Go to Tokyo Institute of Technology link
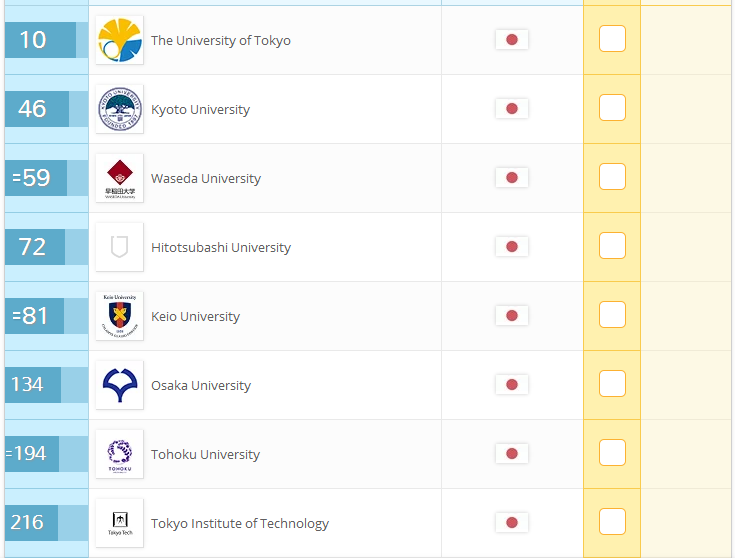The height and width of the screenshot is (558, 735). pos(240,523)
